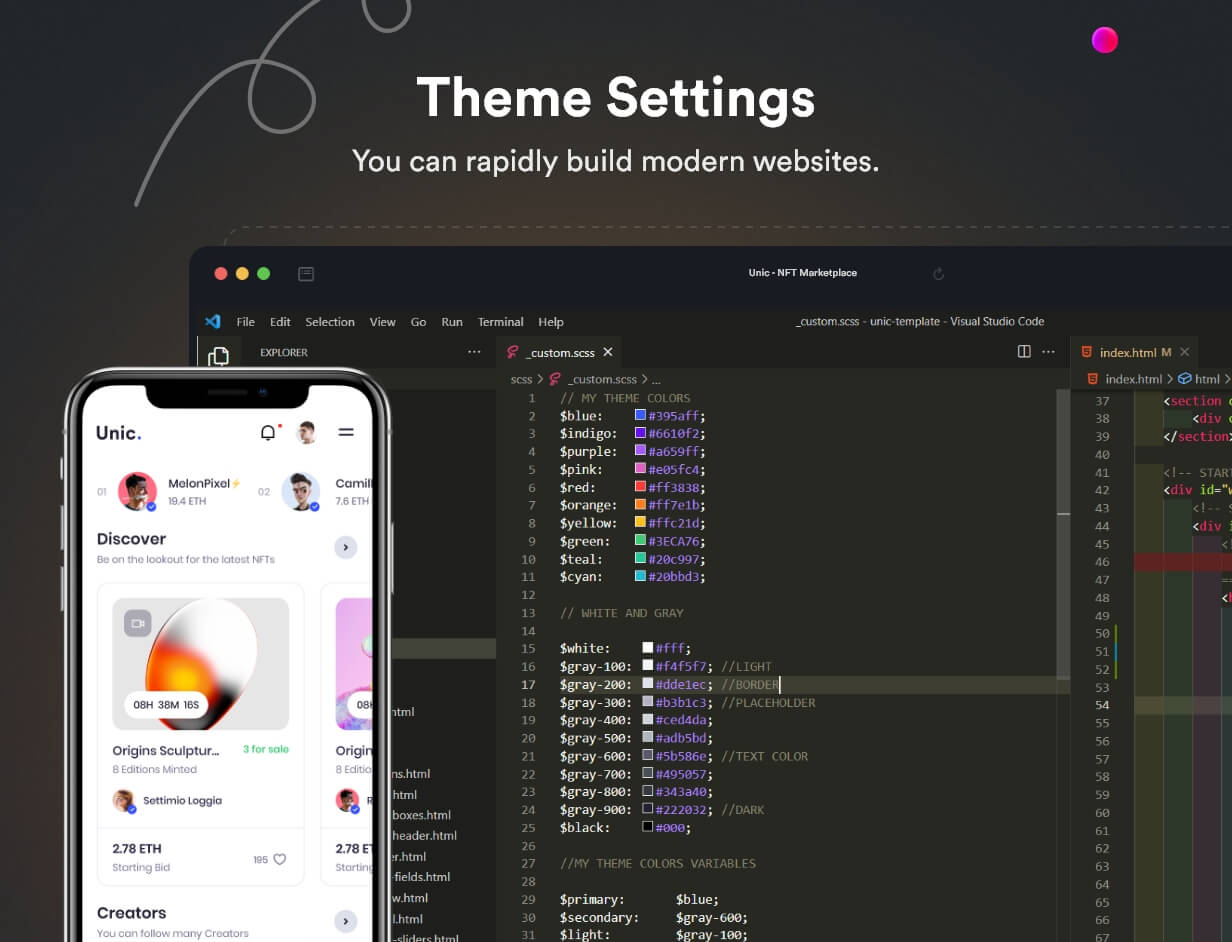Open the notification bell in the Unic app
This screenshot has width=1232, height=942.
pos(266,432)
